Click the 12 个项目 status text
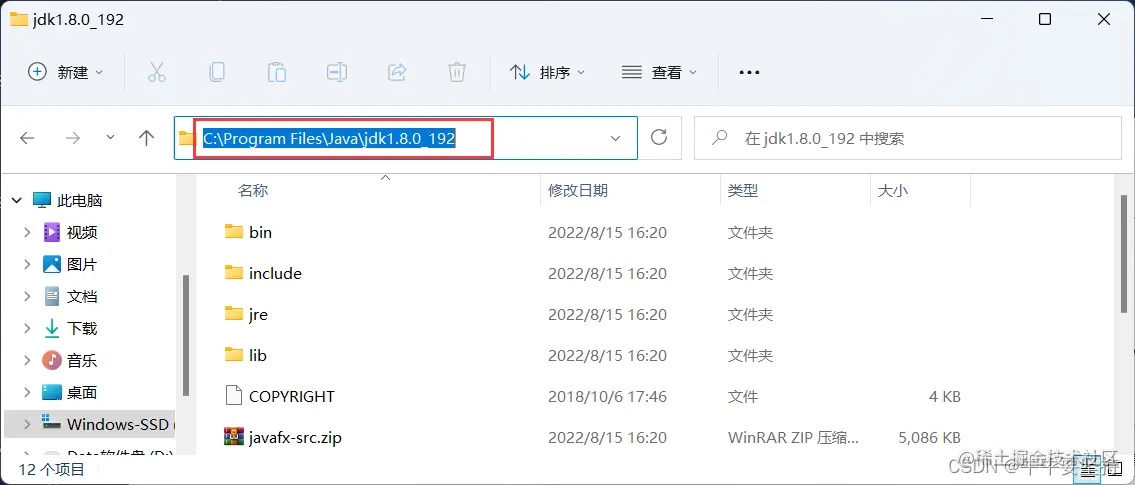The image size is (1135, 485). (x=51, y=469)
